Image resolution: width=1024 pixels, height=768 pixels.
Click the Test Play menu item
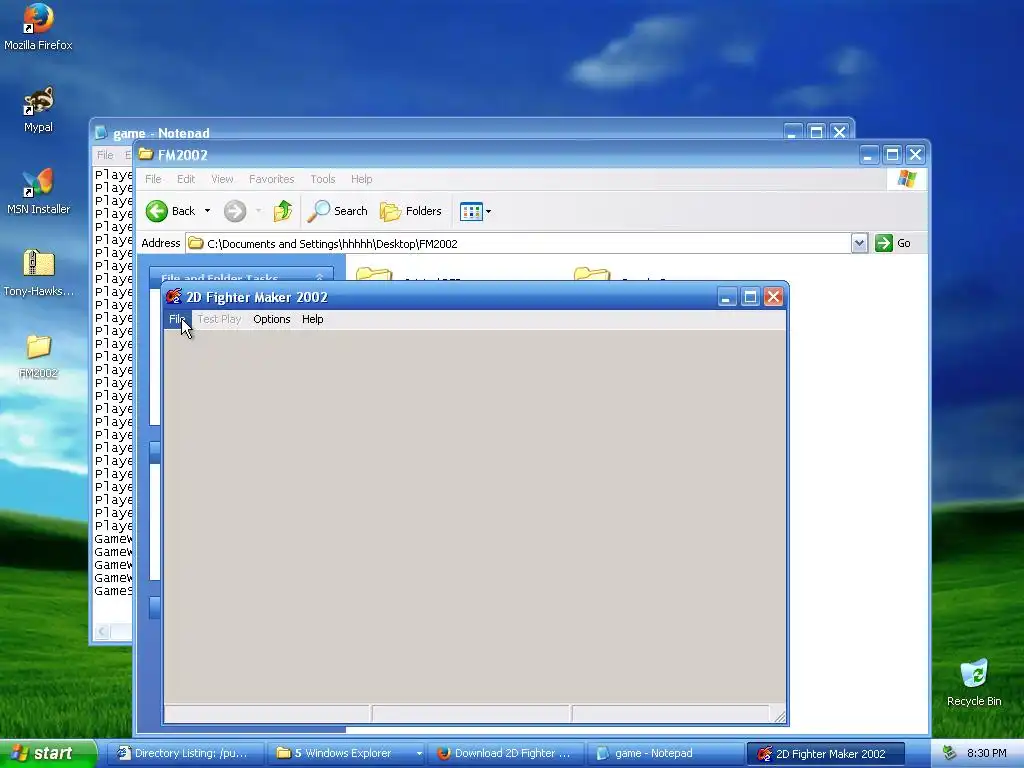click(x=219, y=319)
